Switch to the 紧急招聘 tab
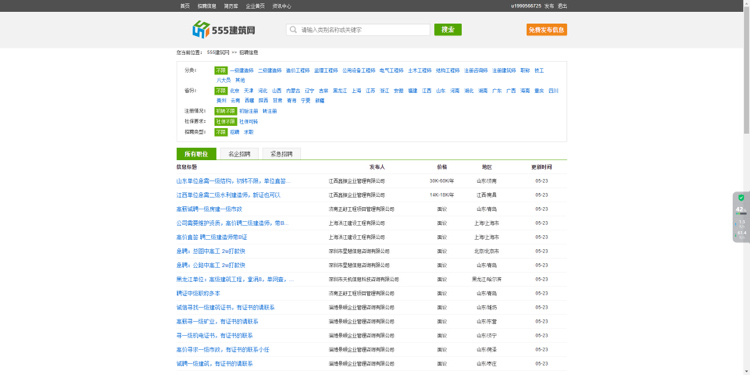This screenshot has width=750, height=375. click(282, 154)
